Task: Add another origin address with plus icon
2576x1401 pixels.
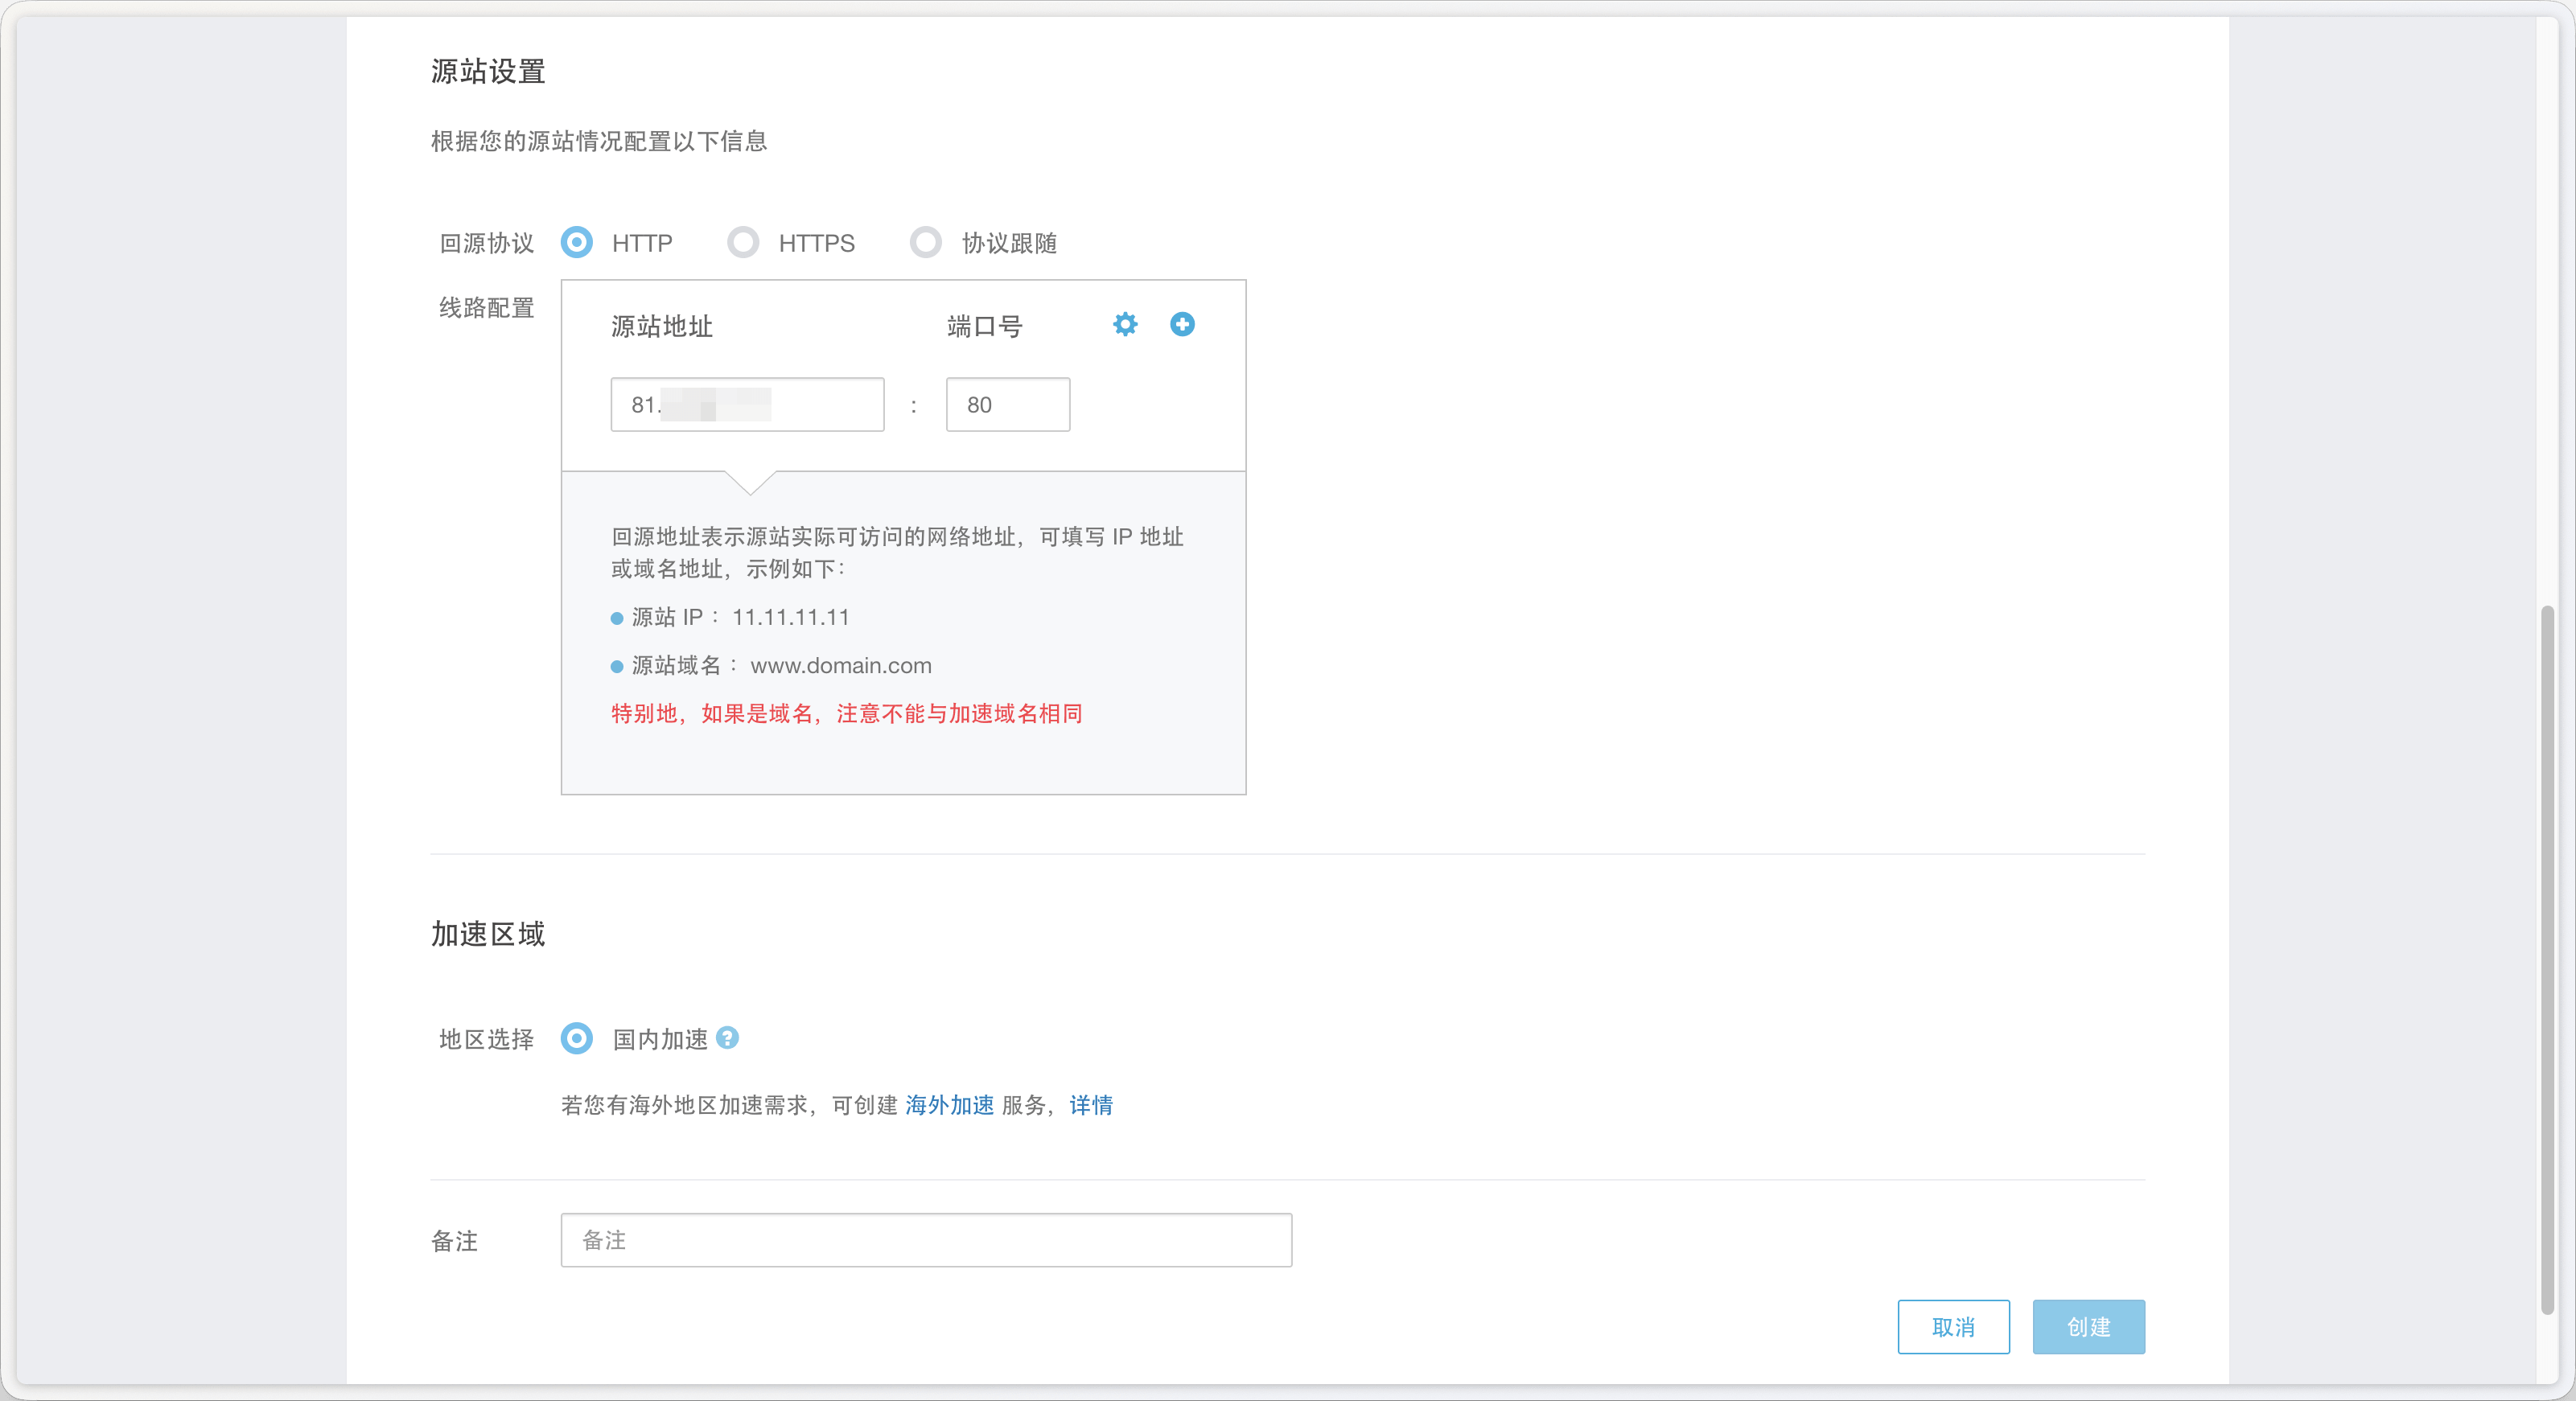Action: pos(1182,324)
